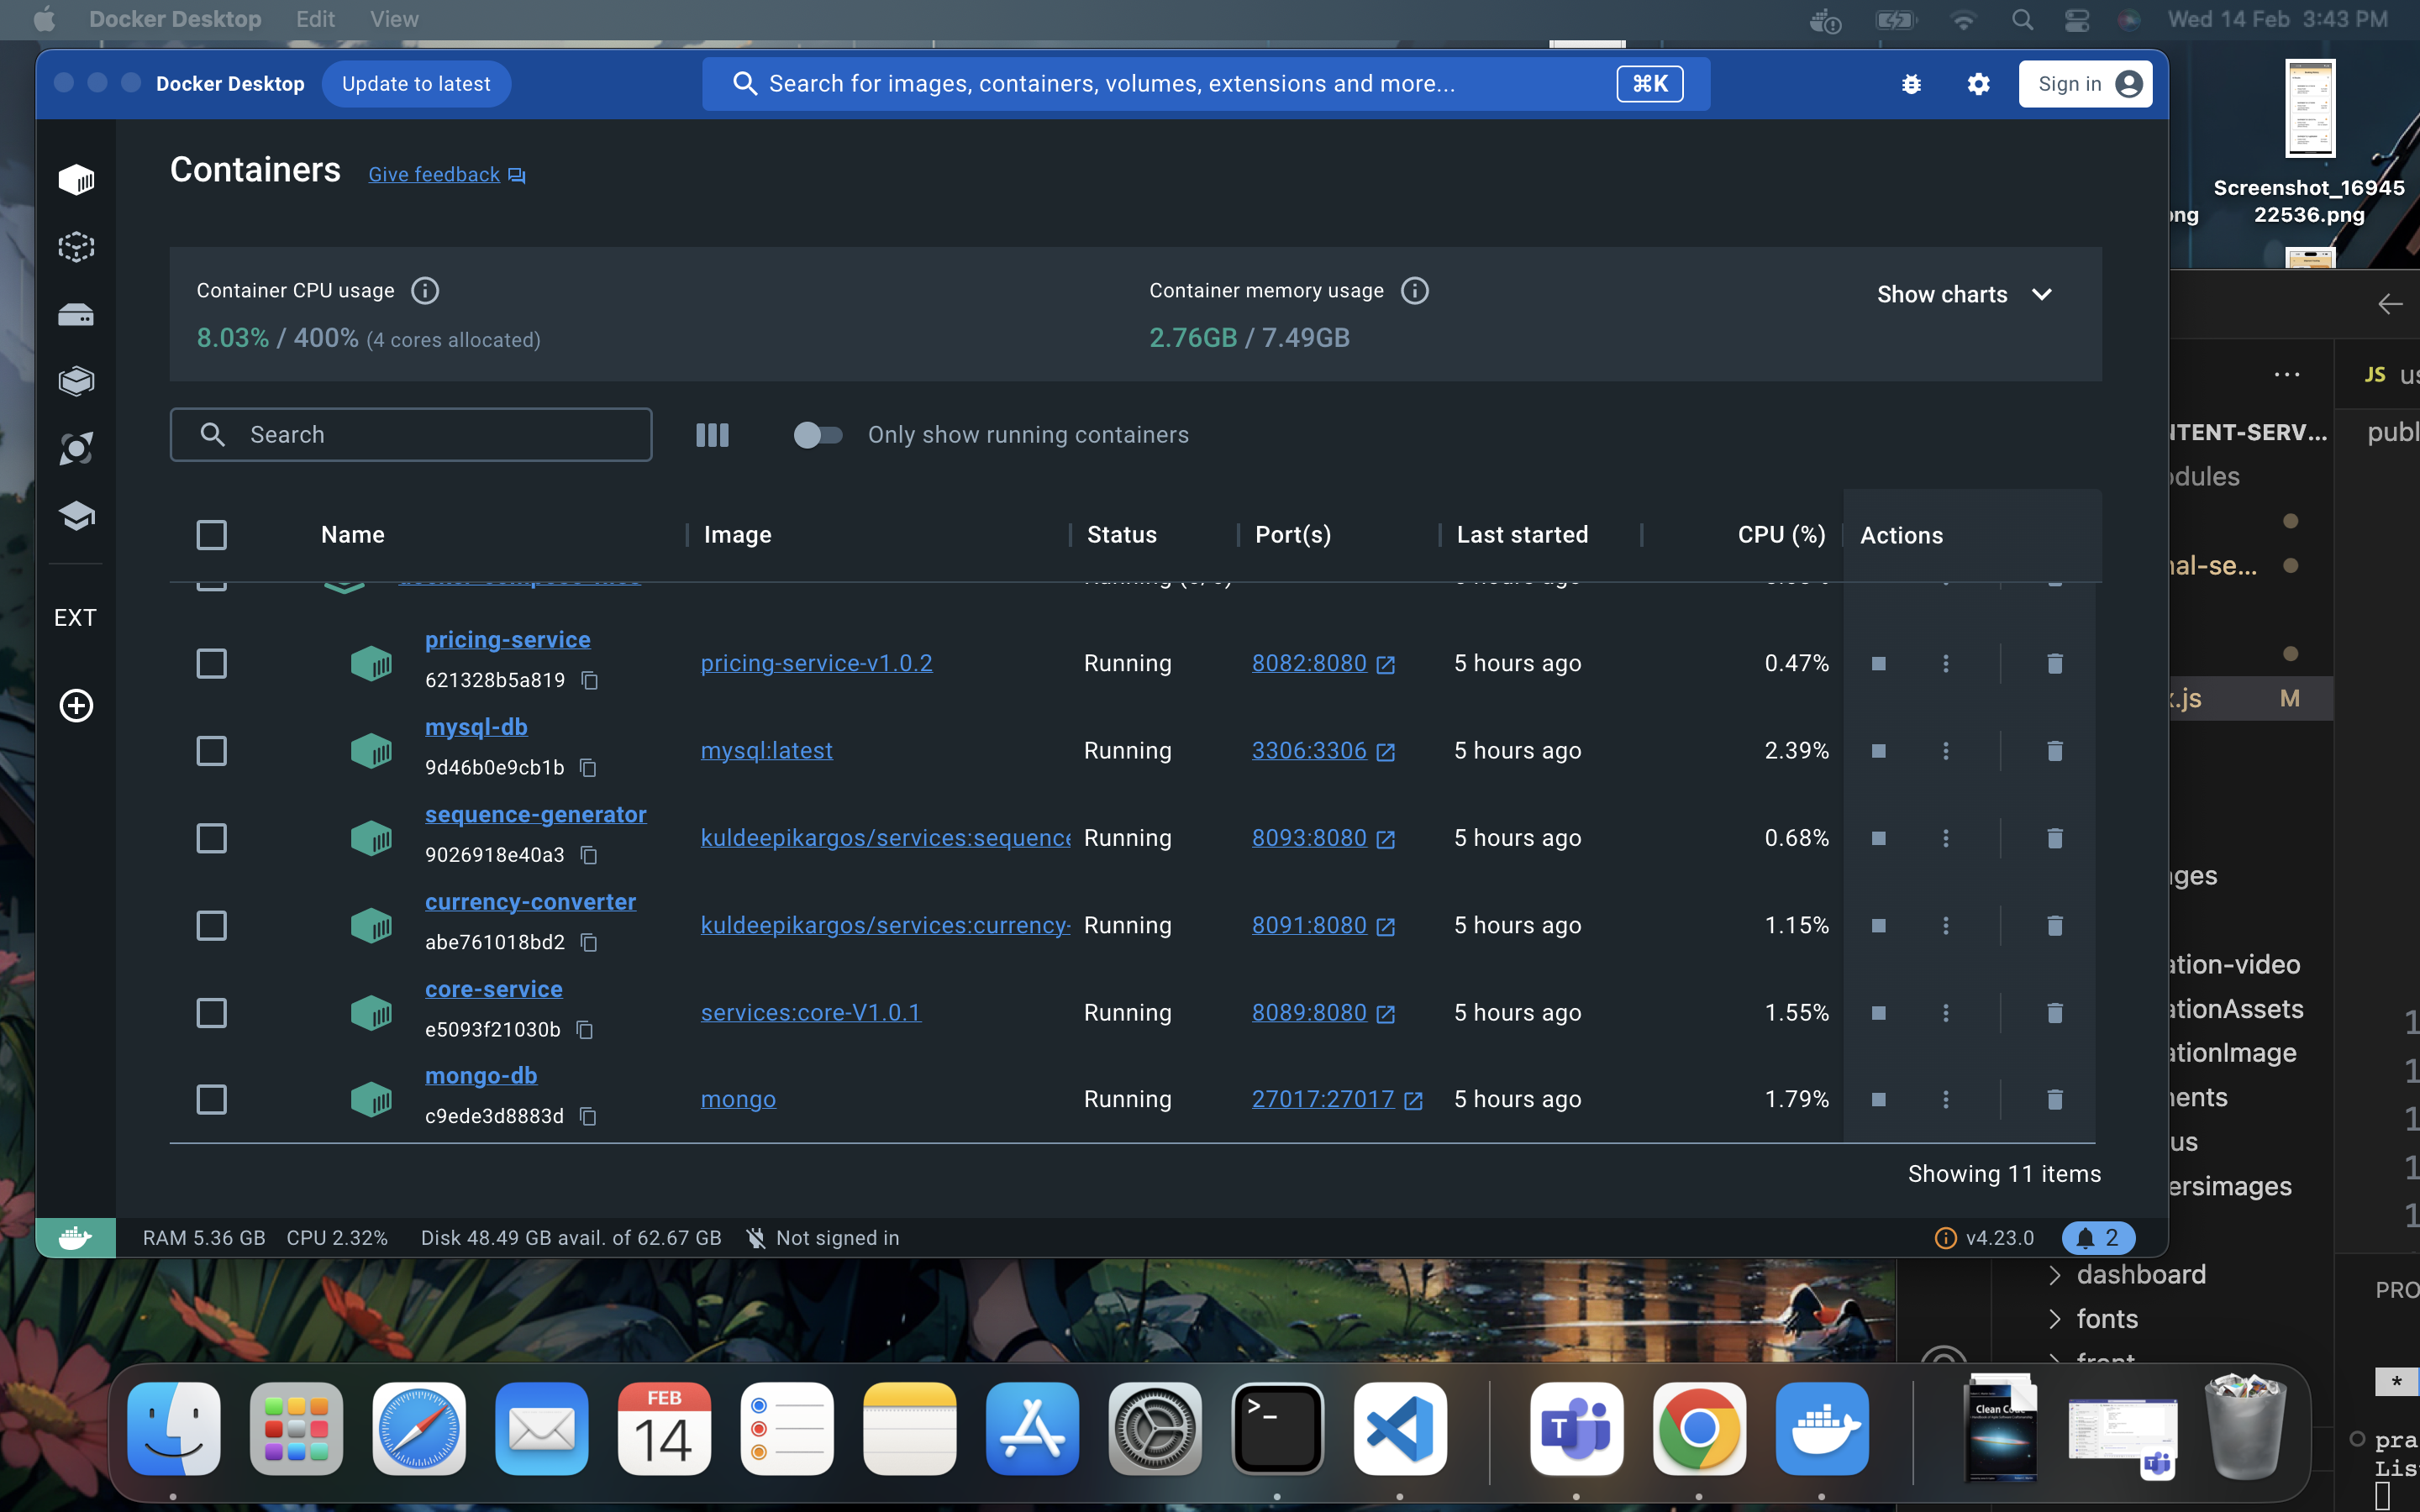This screenshot has width=2420, height=1512.
Task: Stop the mysql-db container
Action: [1878, 751]
